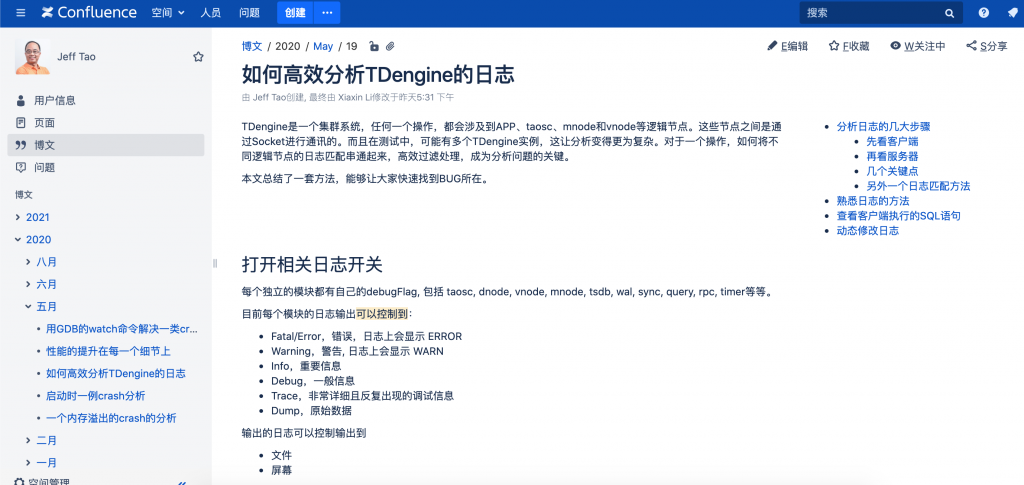
Task: Star the Jeff Tao space
Action: [x=198, y=57]
